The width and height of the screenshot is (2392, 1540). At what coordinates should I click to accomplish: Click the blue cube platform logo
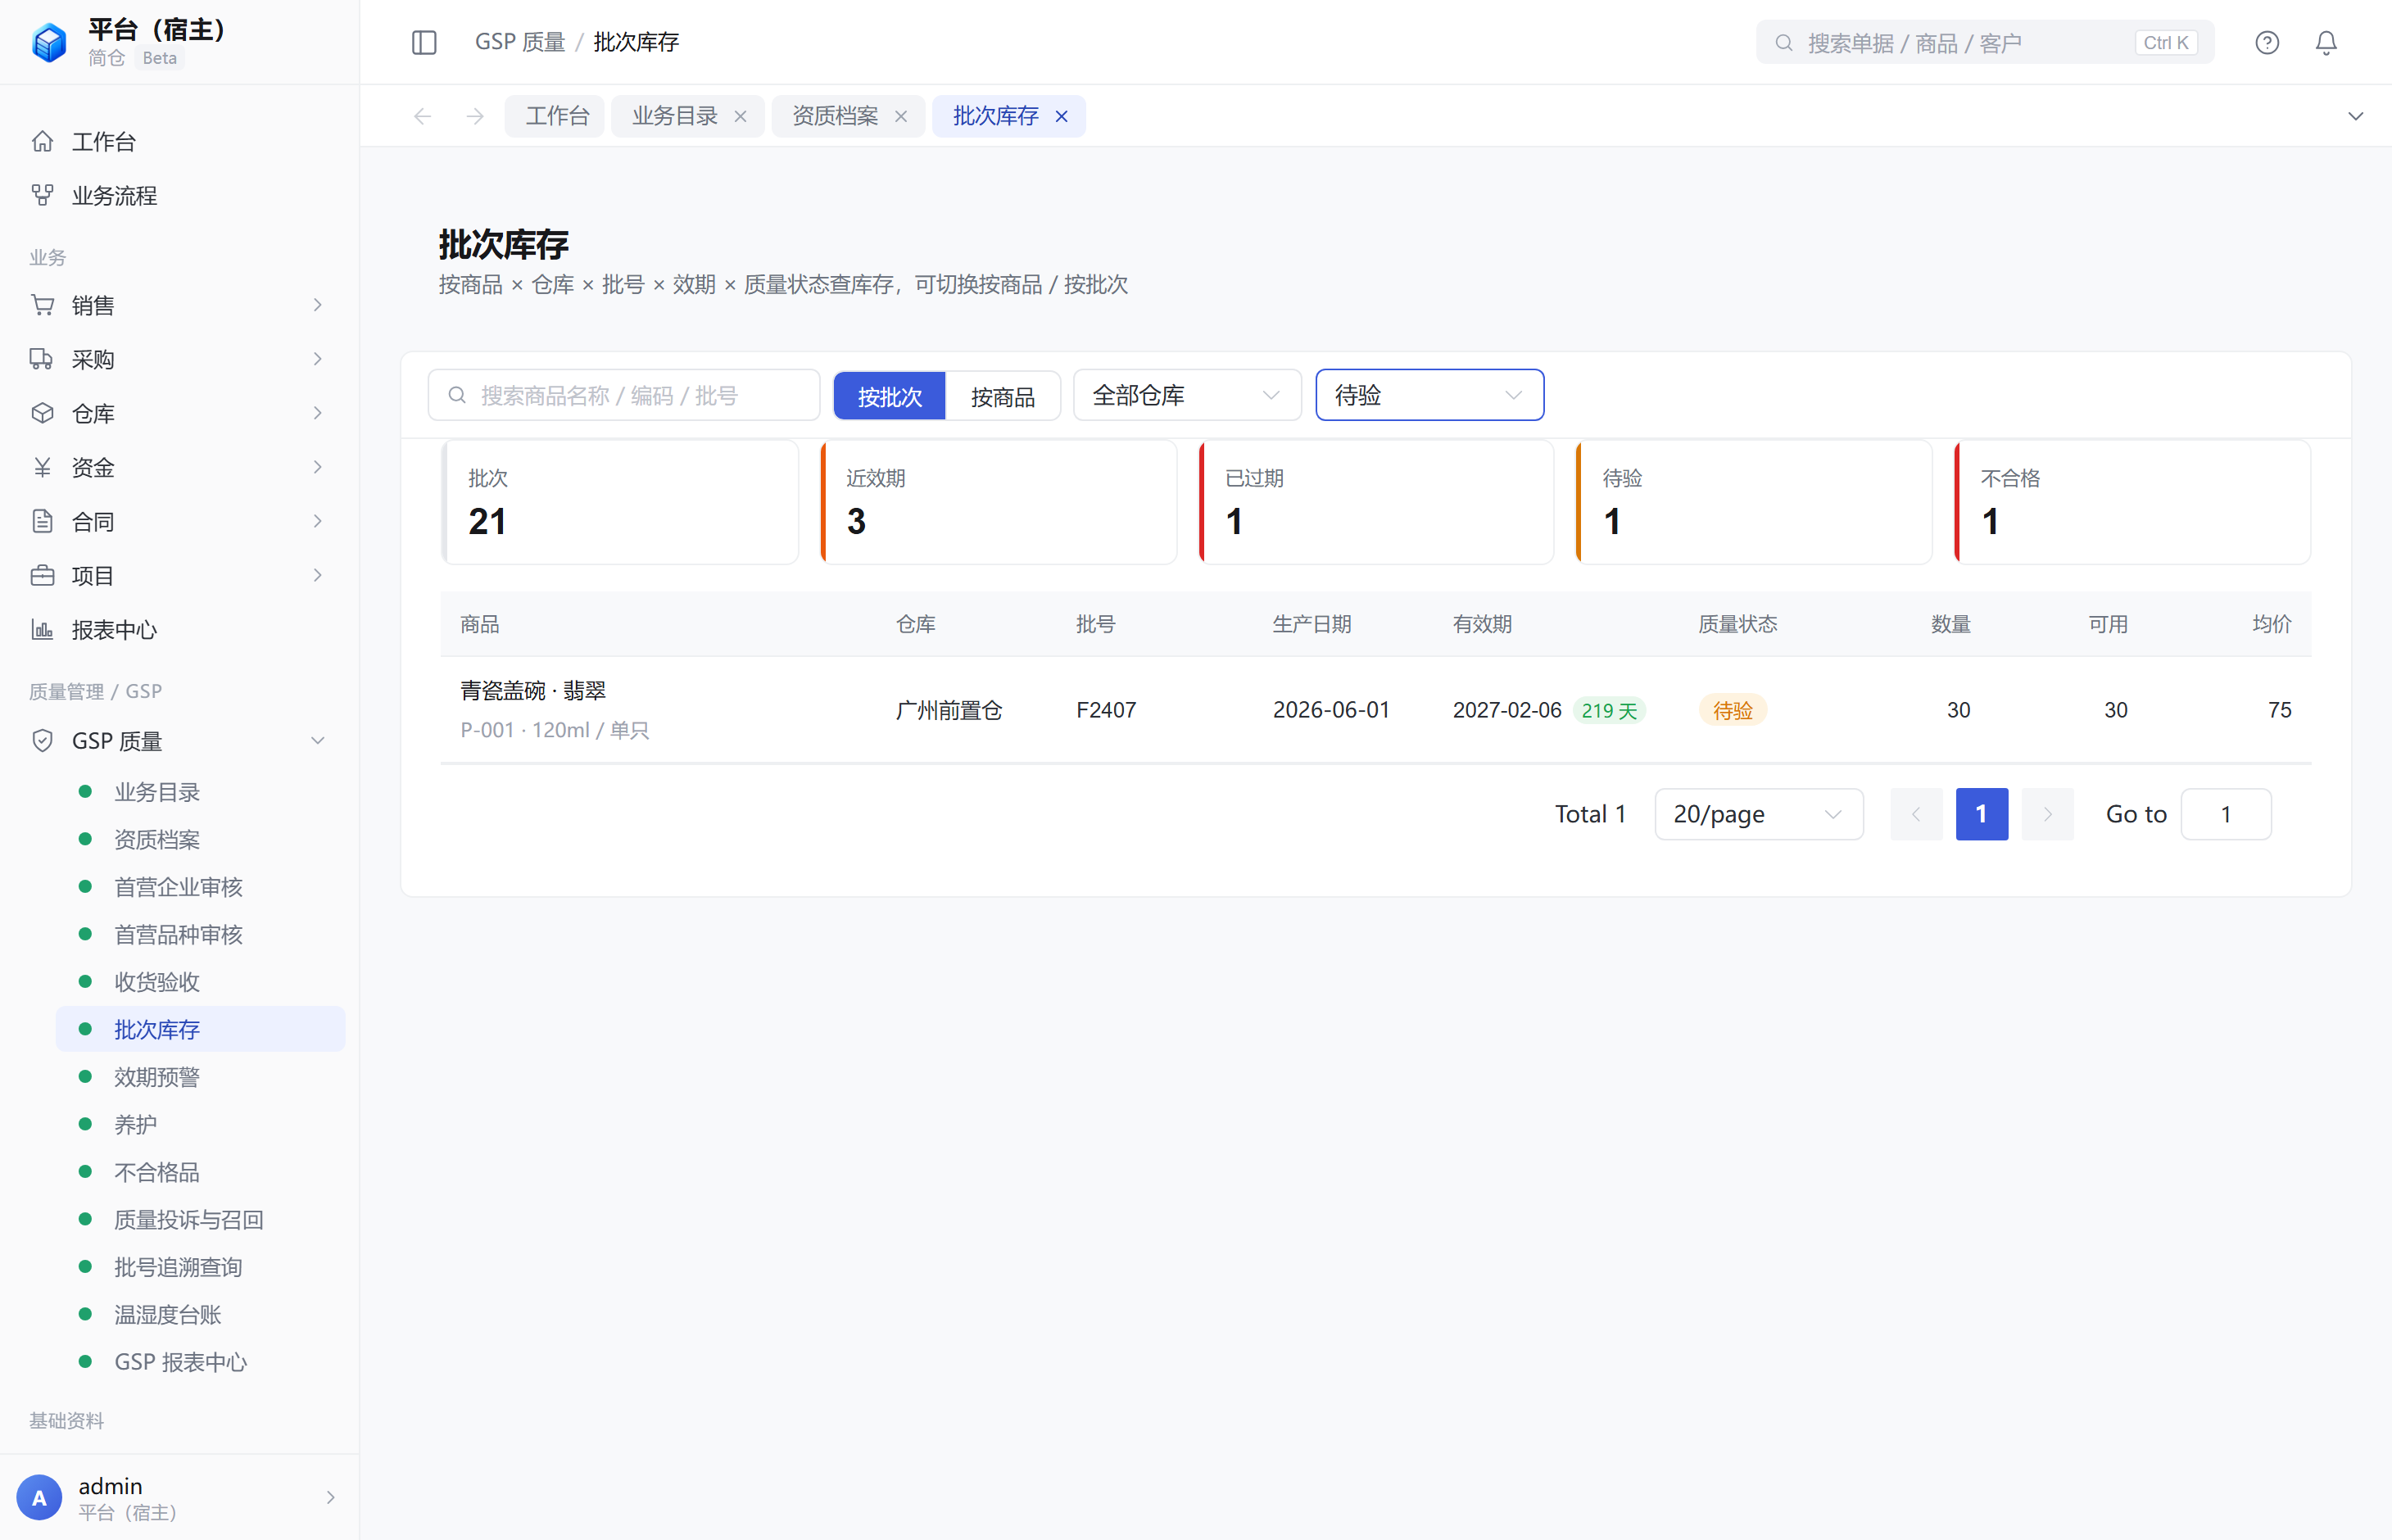(49, 42)
